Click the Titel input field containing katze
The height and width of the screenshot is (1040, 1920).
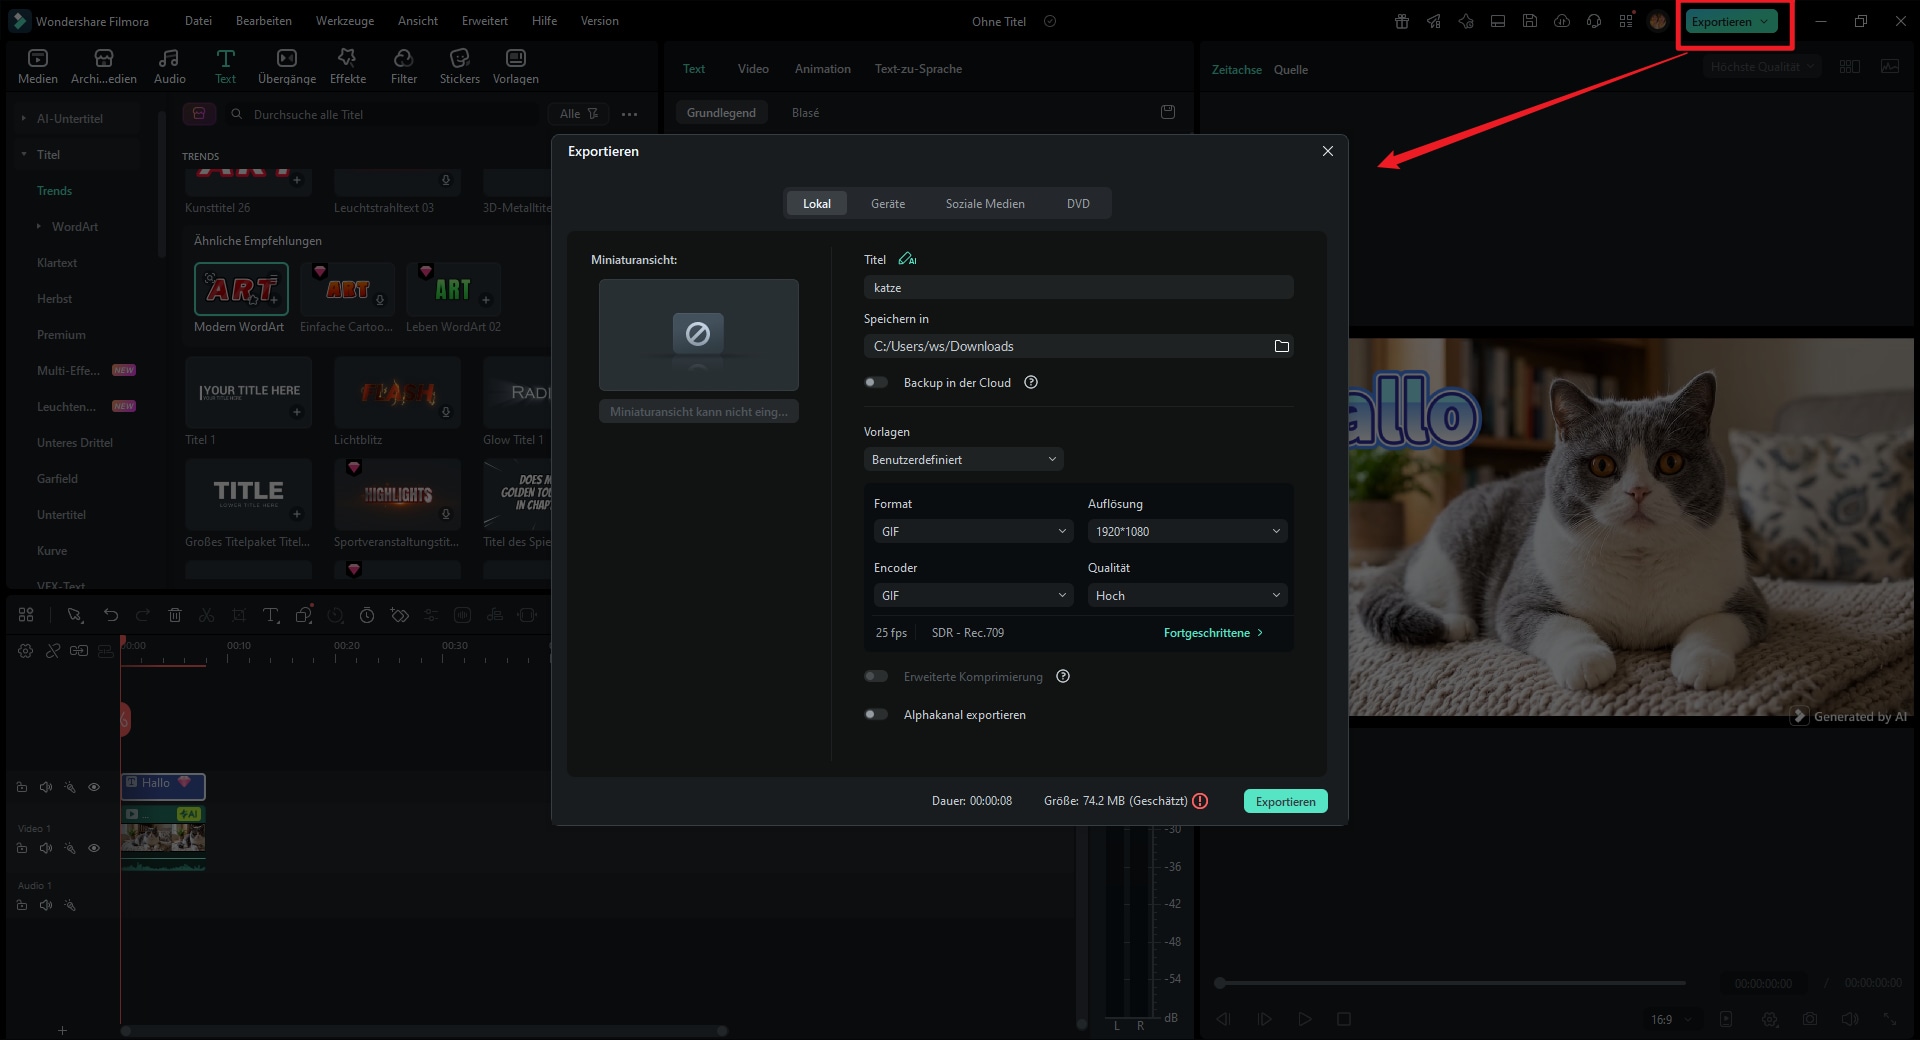tap(1079, 287)
